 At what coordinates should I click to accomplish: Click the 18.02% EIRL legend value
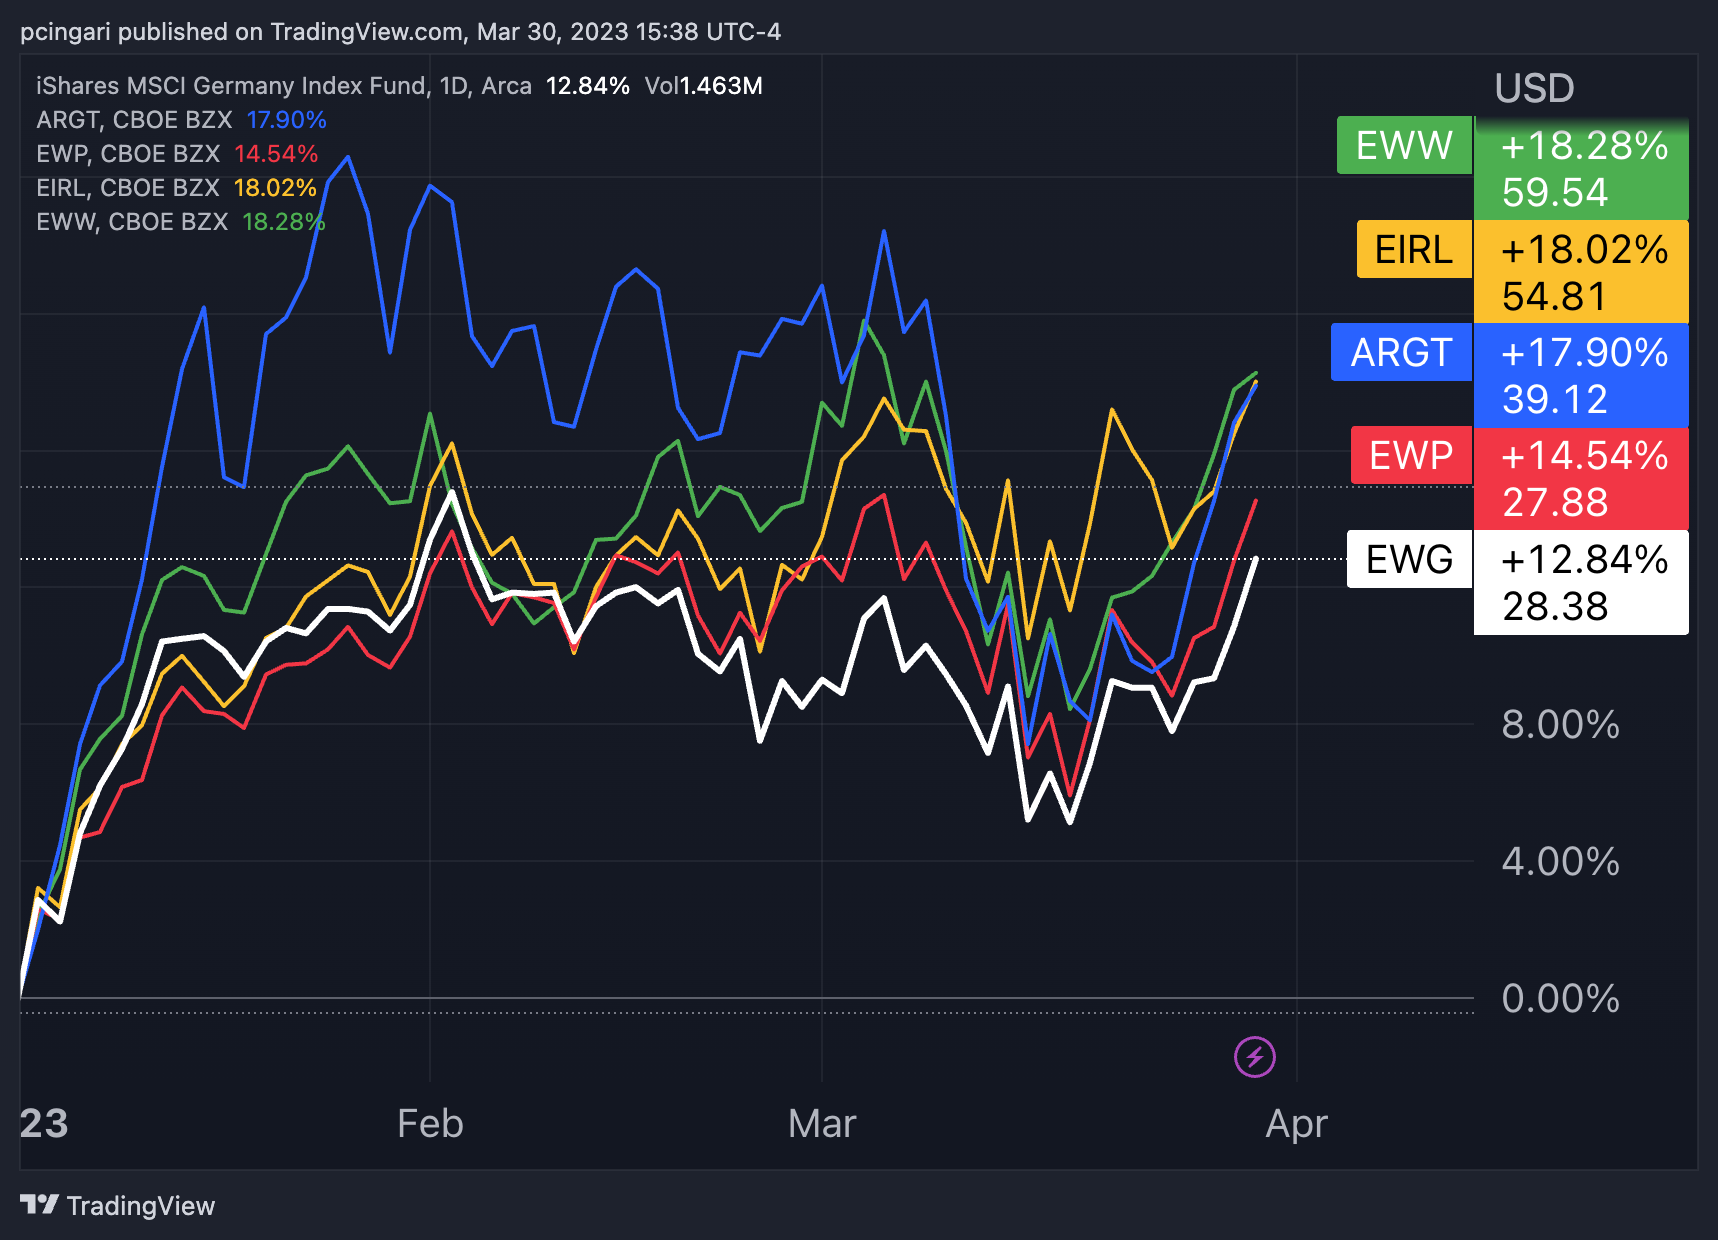point(275,188)
